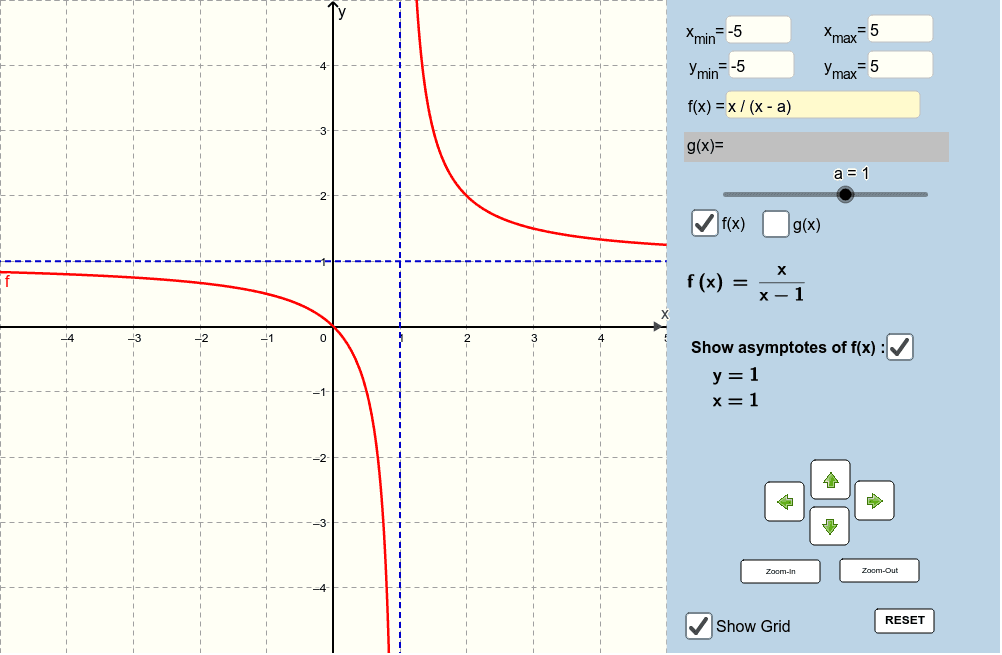Viewport: 1002px width, 655px height.
Task: Click the 'Show asymptotes of f(x) :' label
Action: click(788, 348)
